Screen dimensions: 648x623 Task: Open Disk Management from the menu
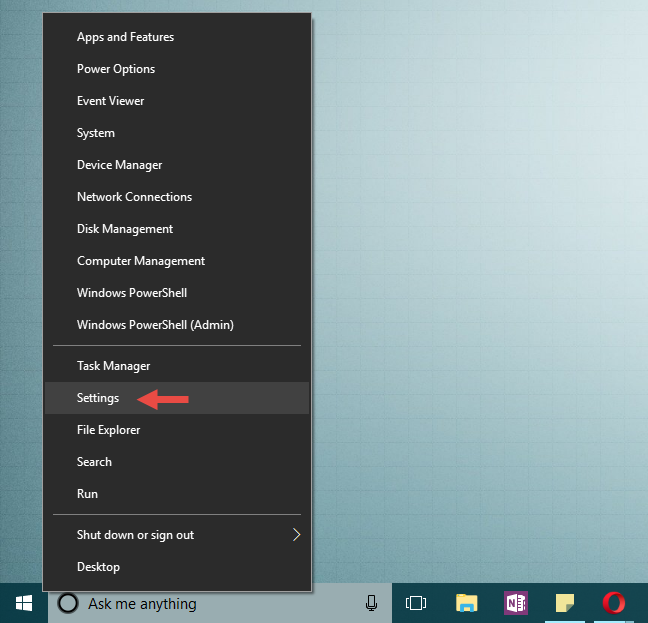click(125, 229)
